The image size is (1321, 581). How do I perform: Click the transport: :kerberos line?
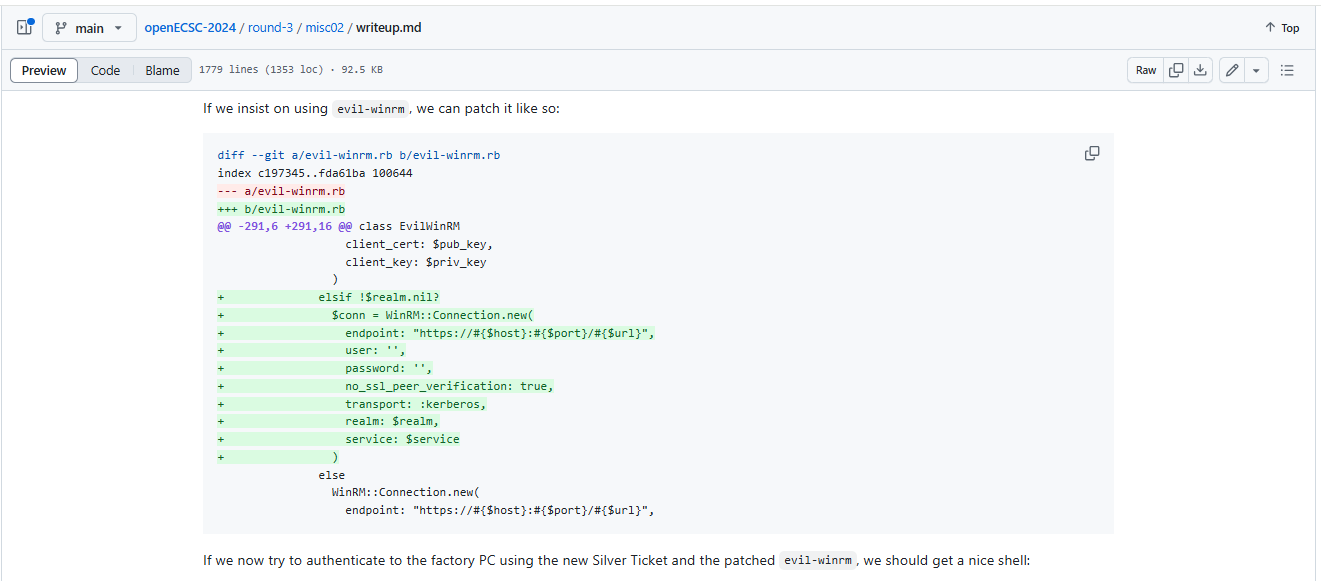416,404
